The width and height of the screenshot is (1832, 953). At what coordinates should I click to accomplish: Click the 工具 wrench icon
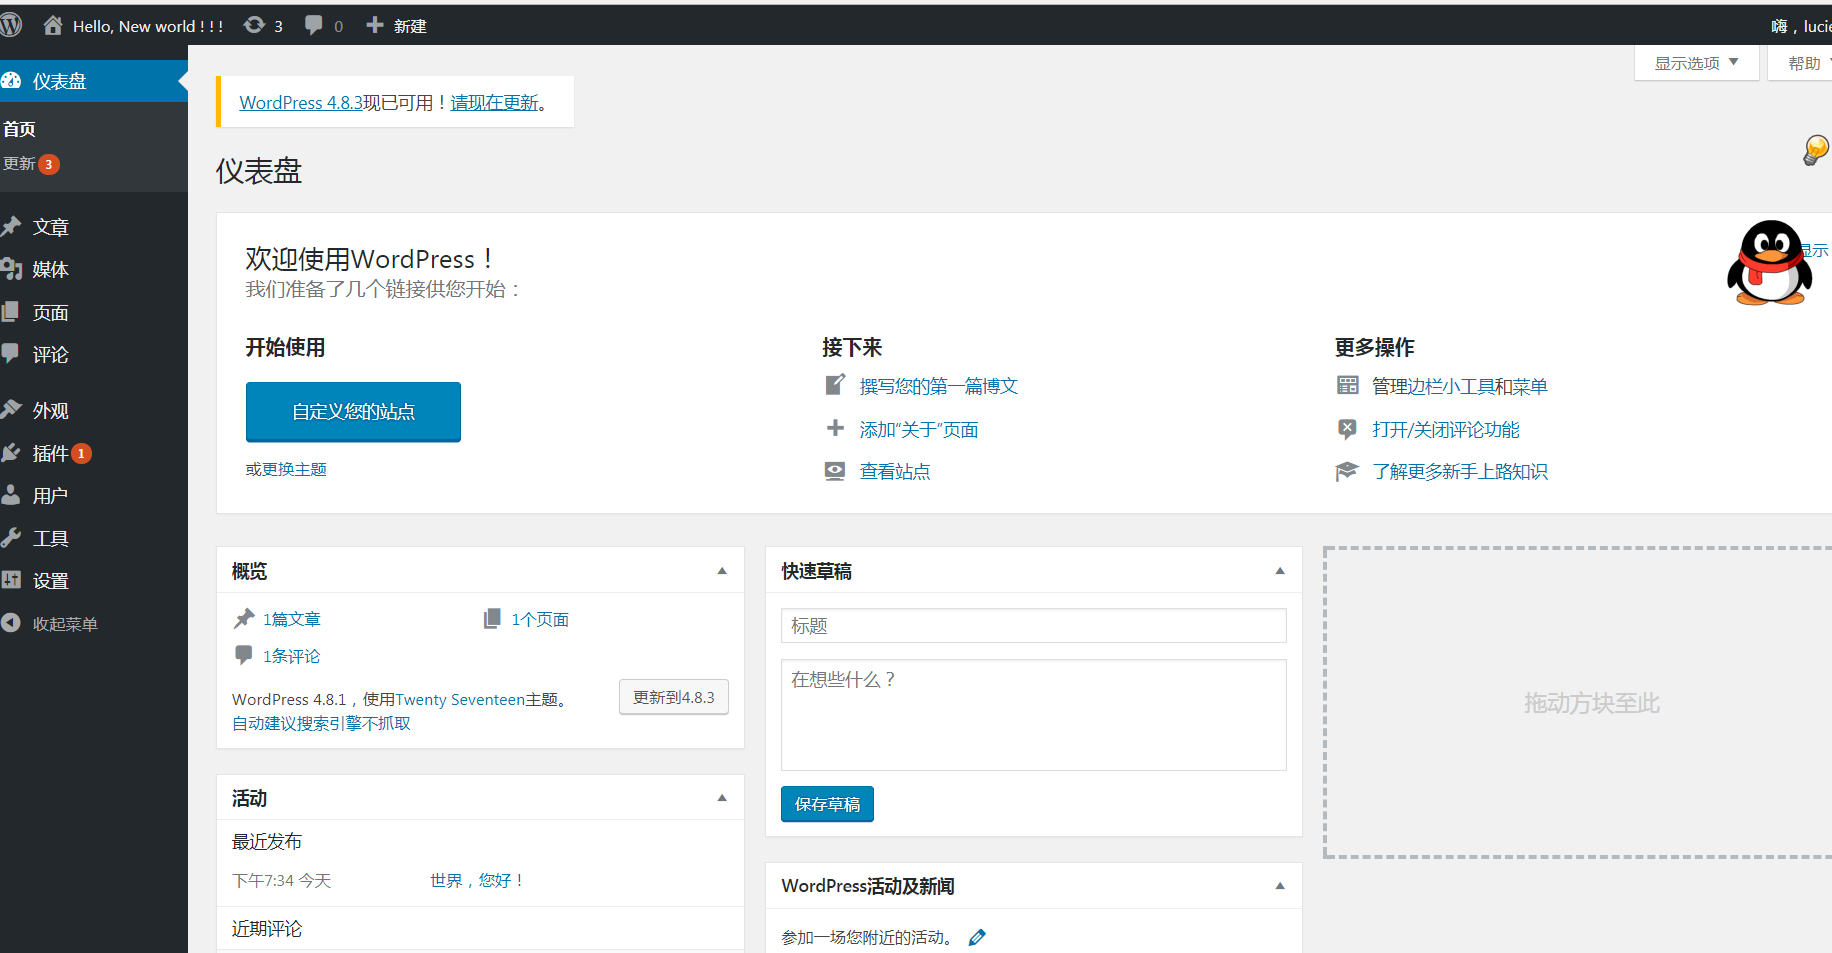pyautogui.click(x=11, y=537)
